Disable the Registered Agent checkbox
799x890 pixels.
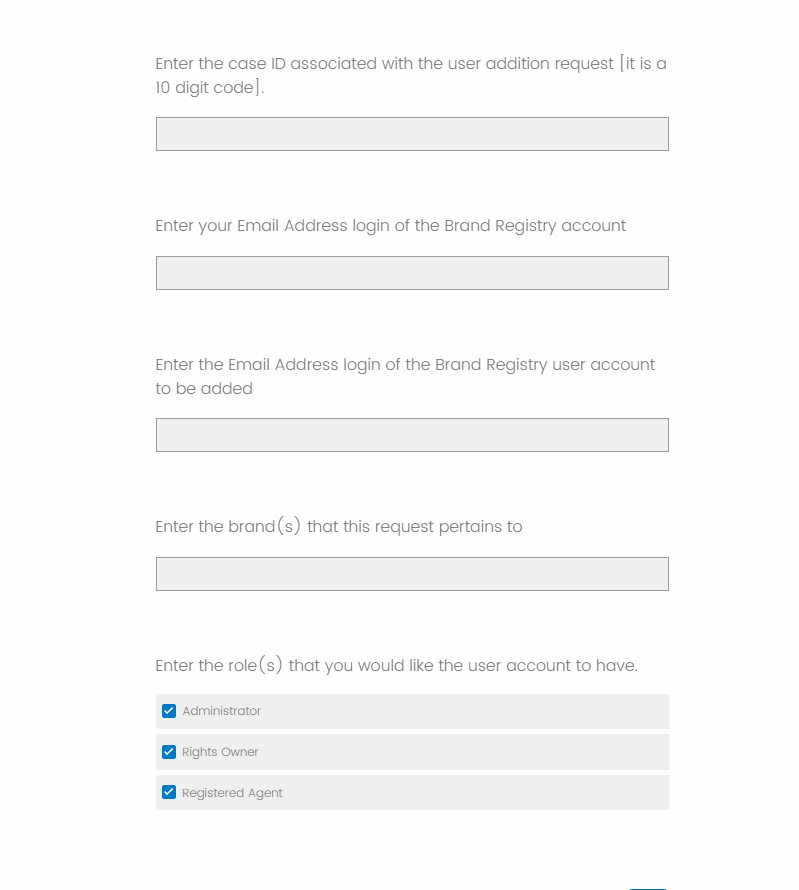click(x=169, y=793)
